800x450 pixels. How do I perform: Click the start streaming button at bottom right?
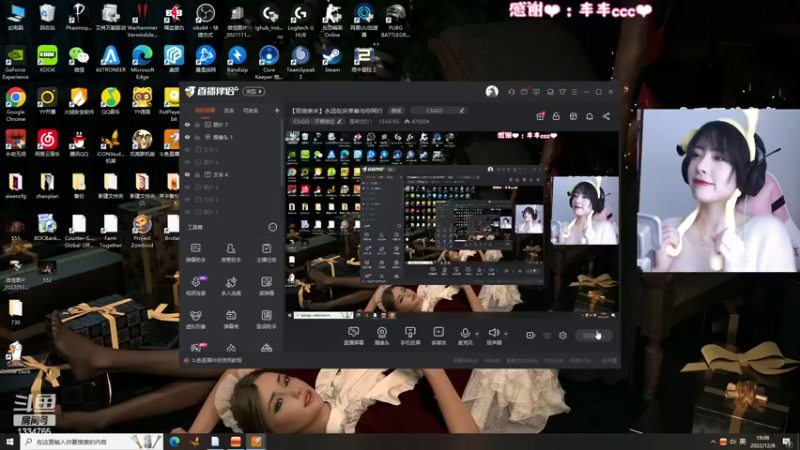(594, 335)
